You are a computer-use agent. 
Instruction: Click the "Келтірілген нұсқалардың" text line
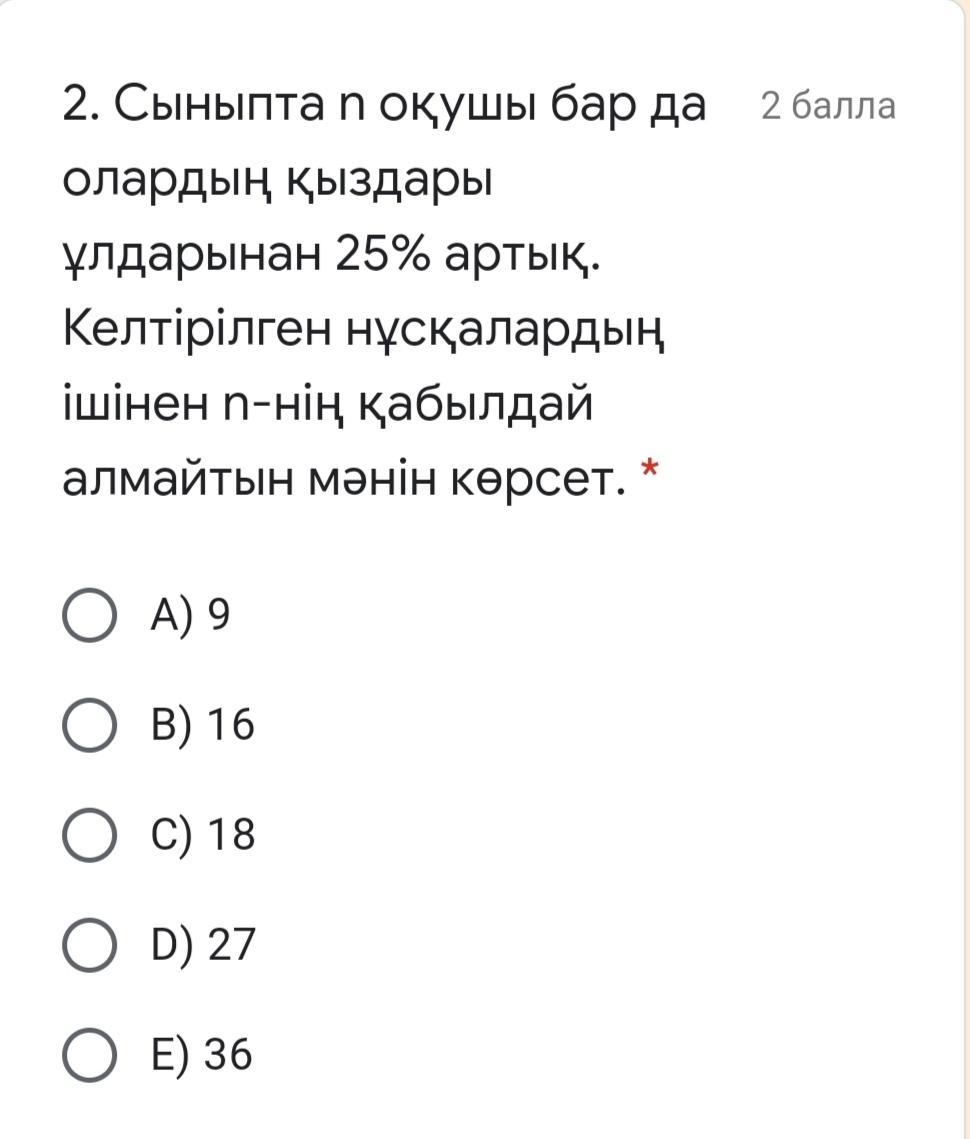click(x=365, y=330)
